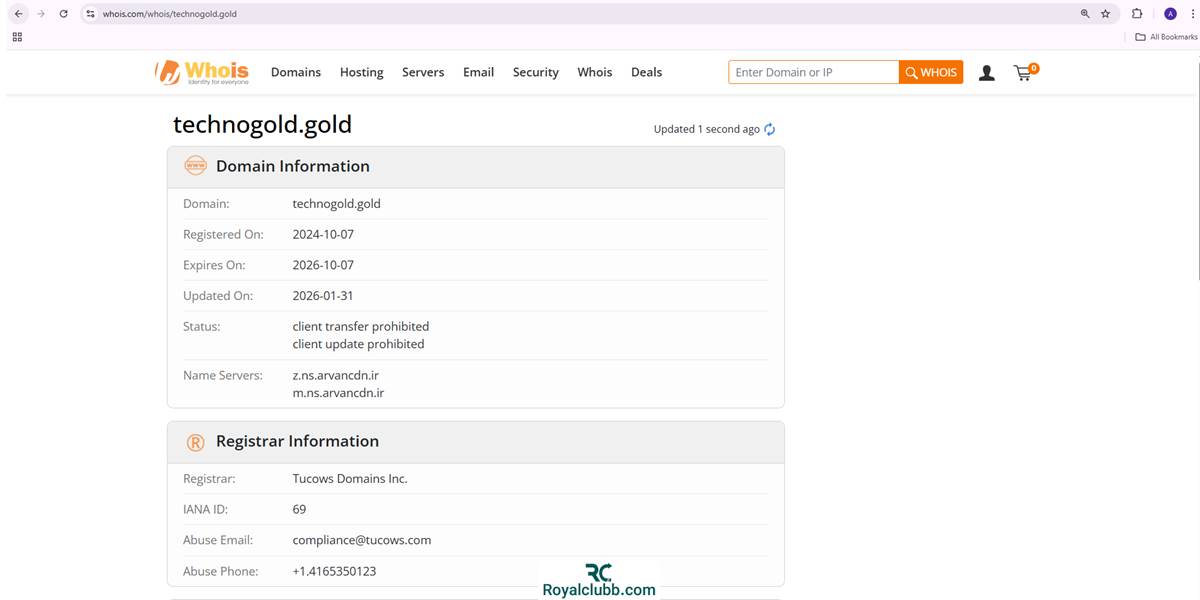Image resolution: width=1200 pixels, height=600 pixels.
Task: Click the status client transfer prohibited
Action: tap(360, 326)
